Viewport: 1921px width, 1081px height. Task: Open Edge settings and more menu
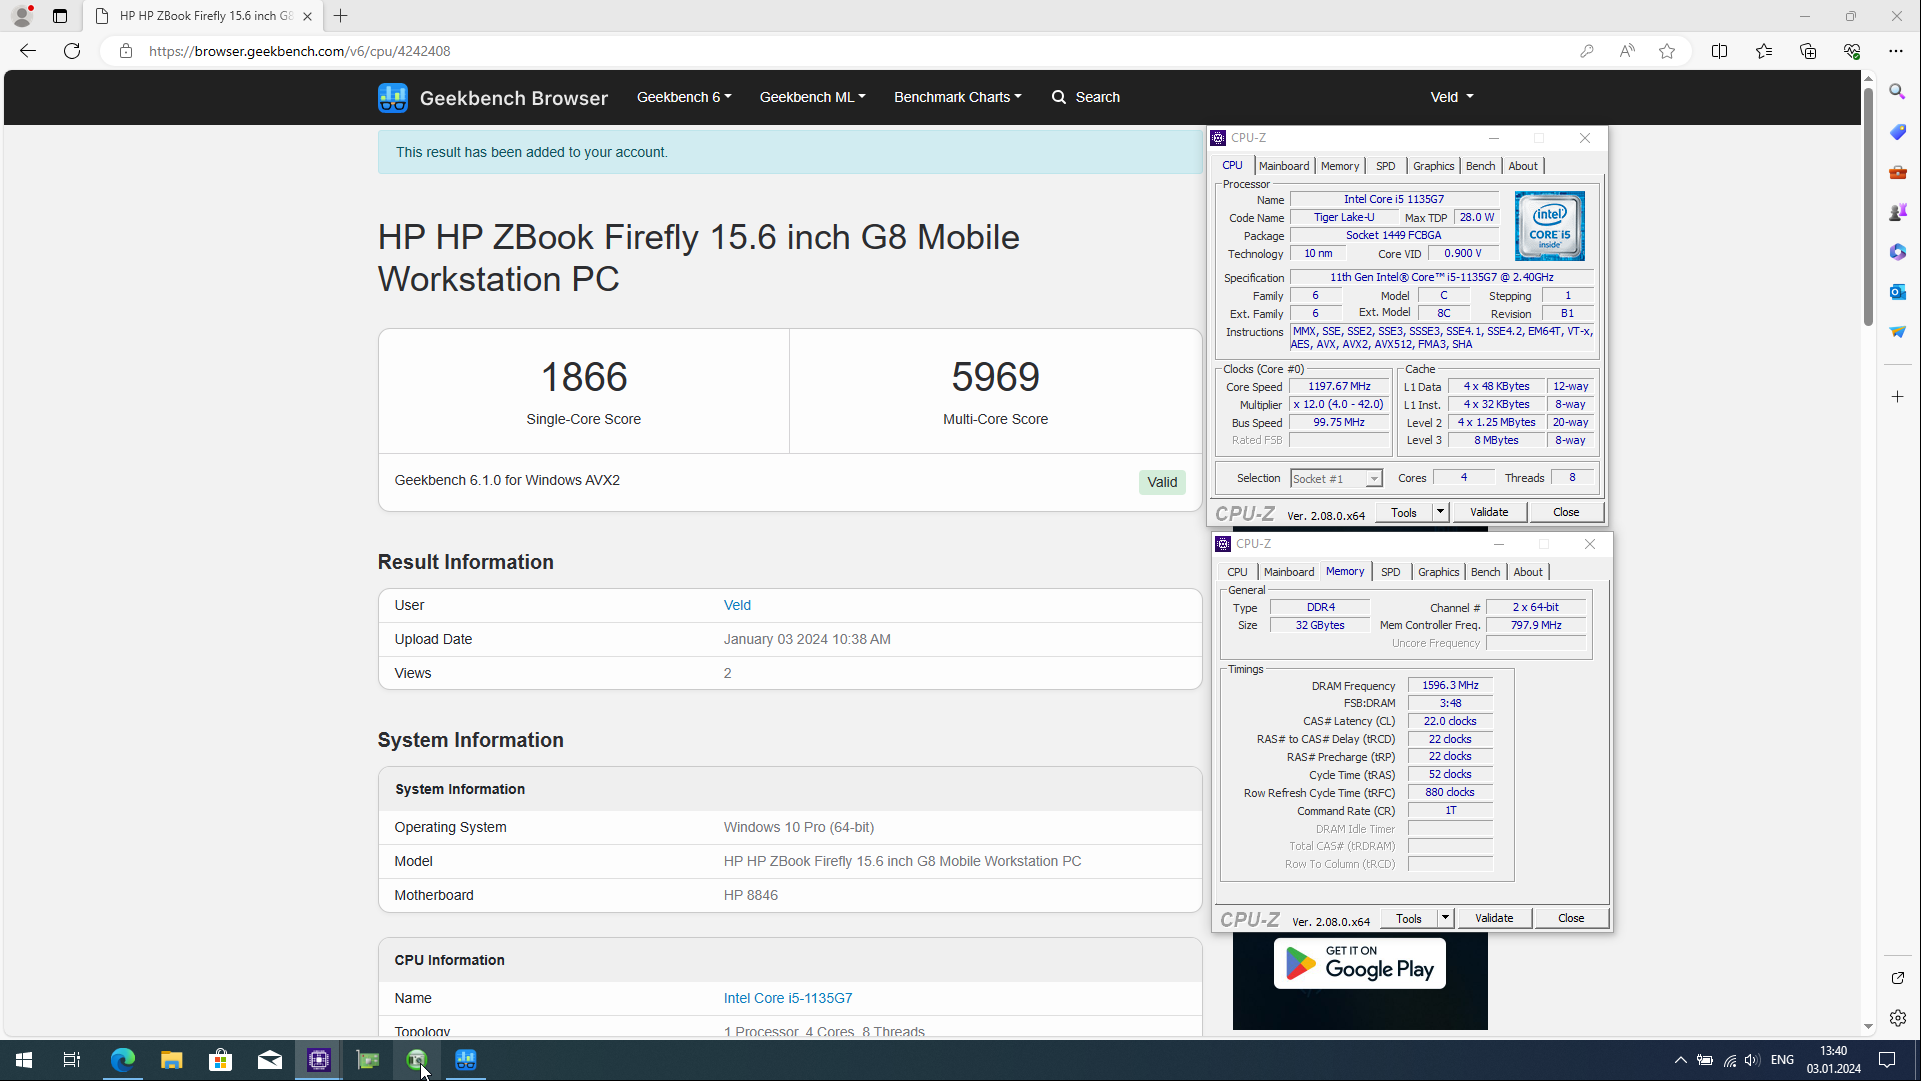pyautogui.click(x=1896, y=51)
